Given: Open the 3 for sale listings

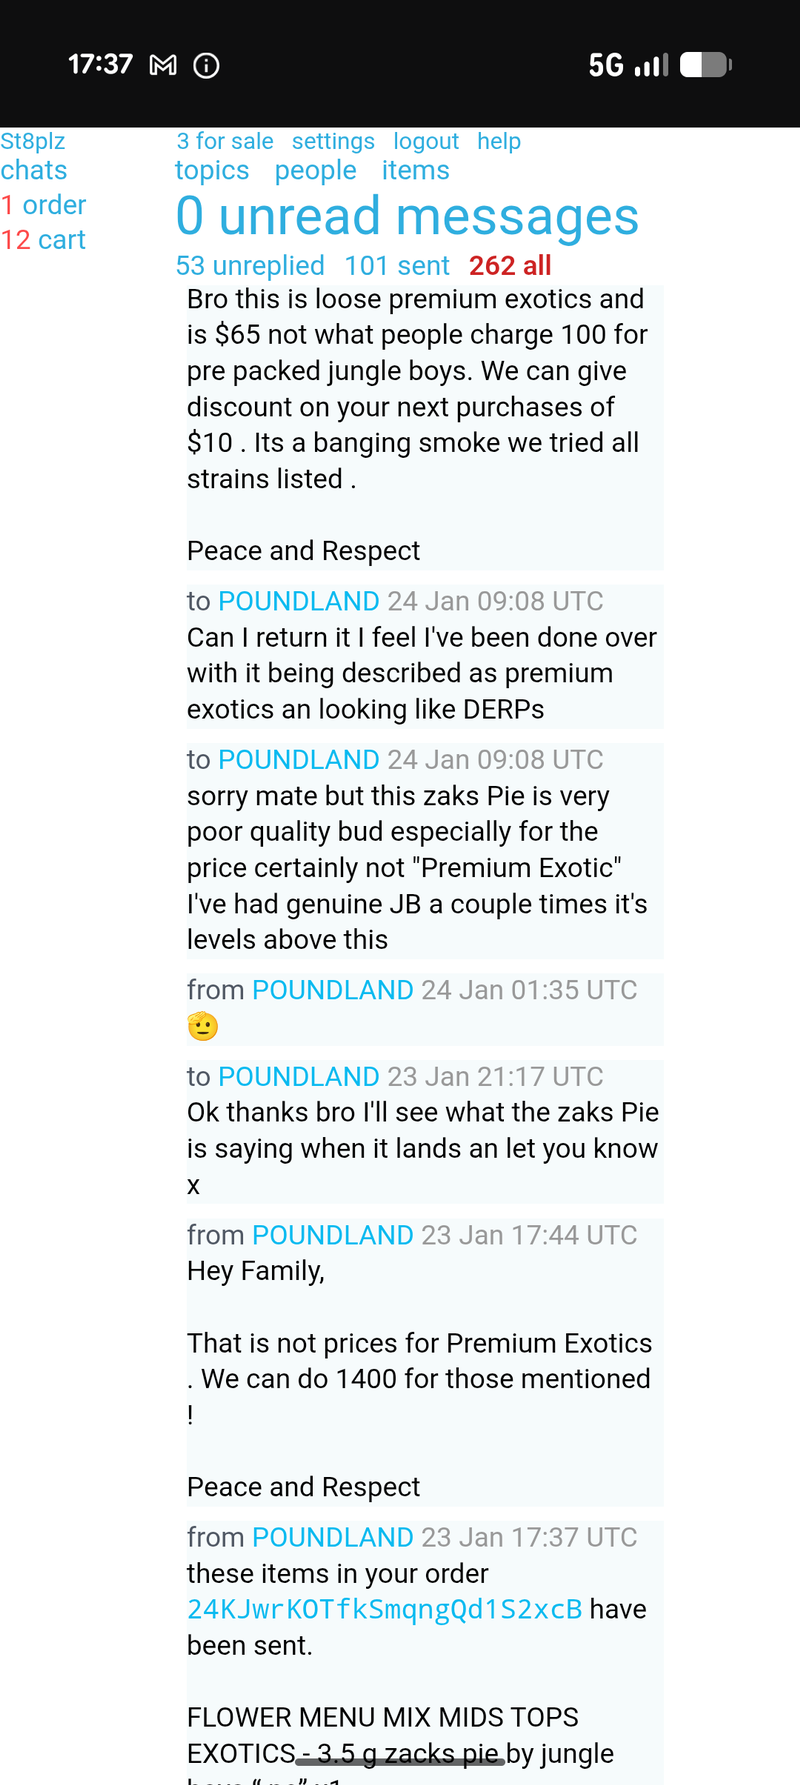Looking at the screenshot, I should 225,141.
